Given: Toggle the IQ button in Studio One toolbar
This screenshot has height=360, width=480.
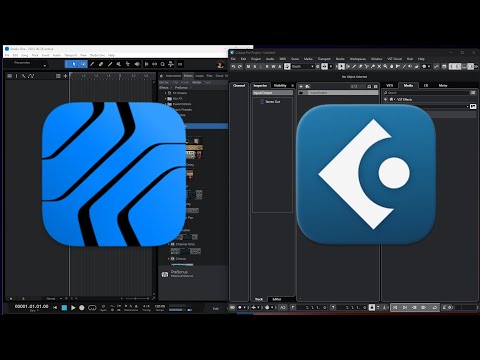Looking at the screenshot, I should 180,64.
